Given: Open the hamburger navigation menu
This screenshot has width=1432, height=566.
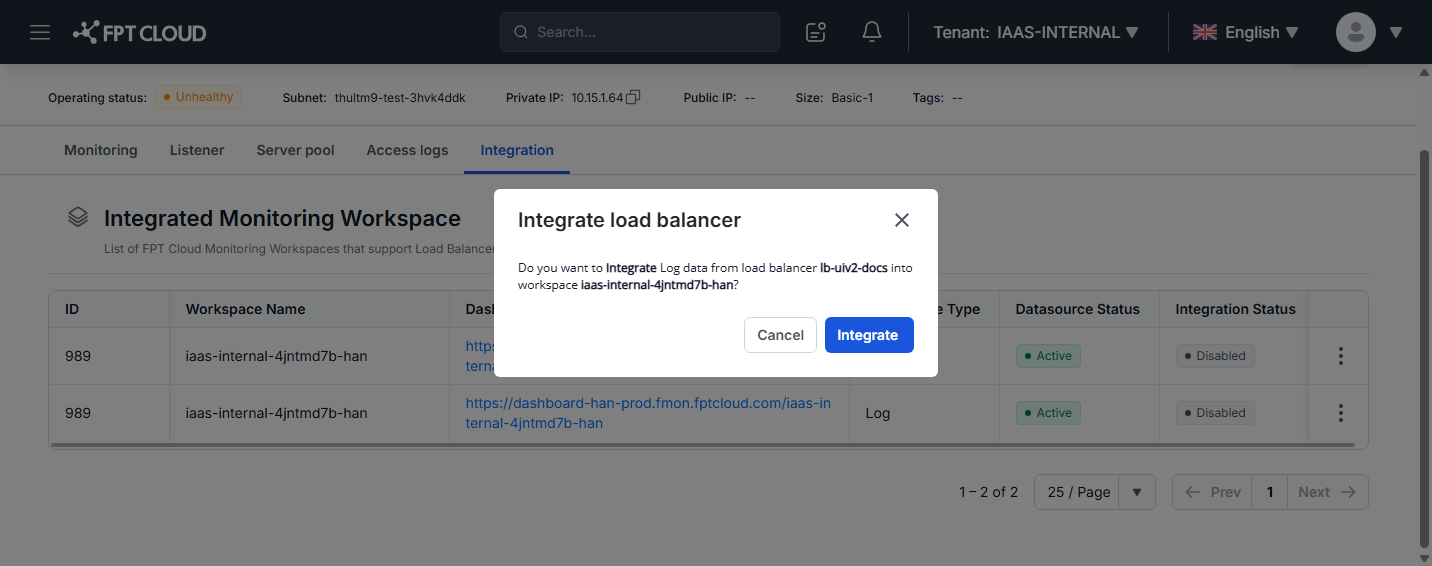Looking at the screenshot, I should (40, 32).
